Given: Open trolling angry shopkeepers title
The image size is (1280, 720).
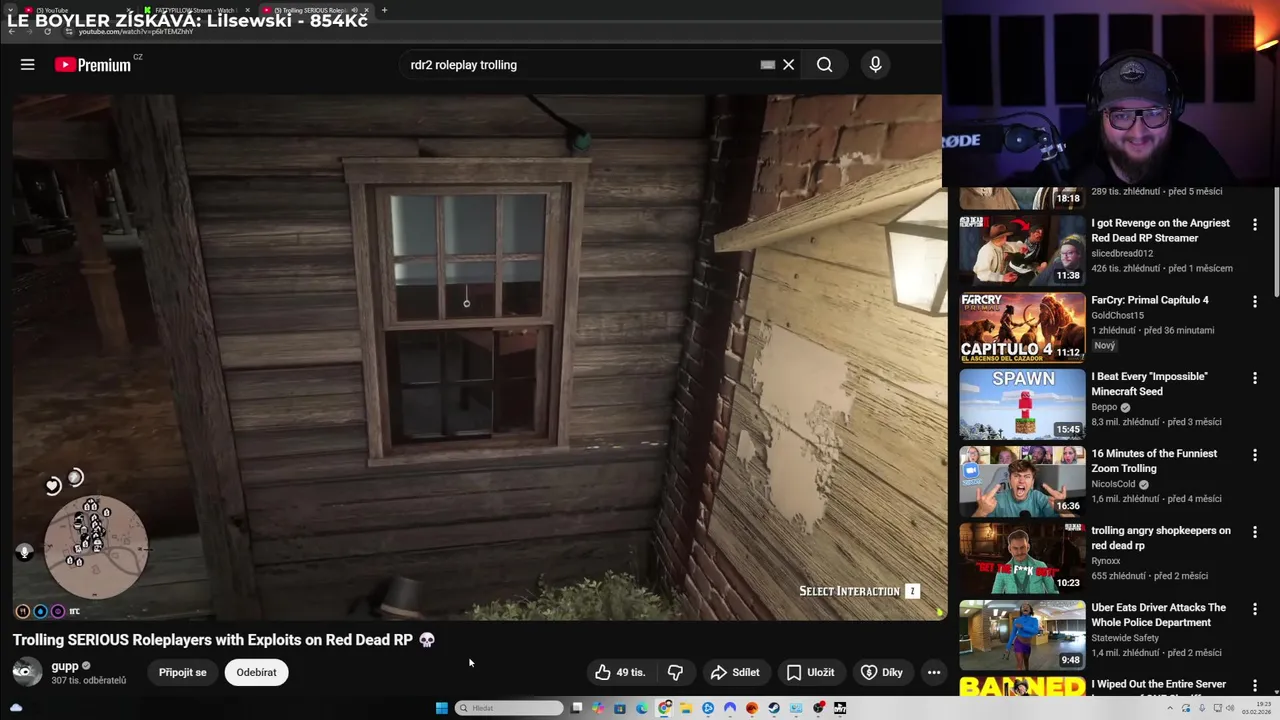Looking at the screenshot, I should pyautogui.click(x=1161, y=538).
